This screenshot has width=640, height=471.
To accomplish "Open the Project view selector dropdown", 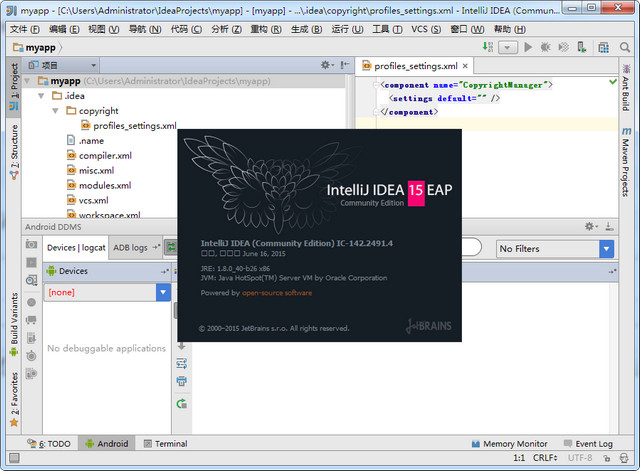I will click(x=62, y=65).
